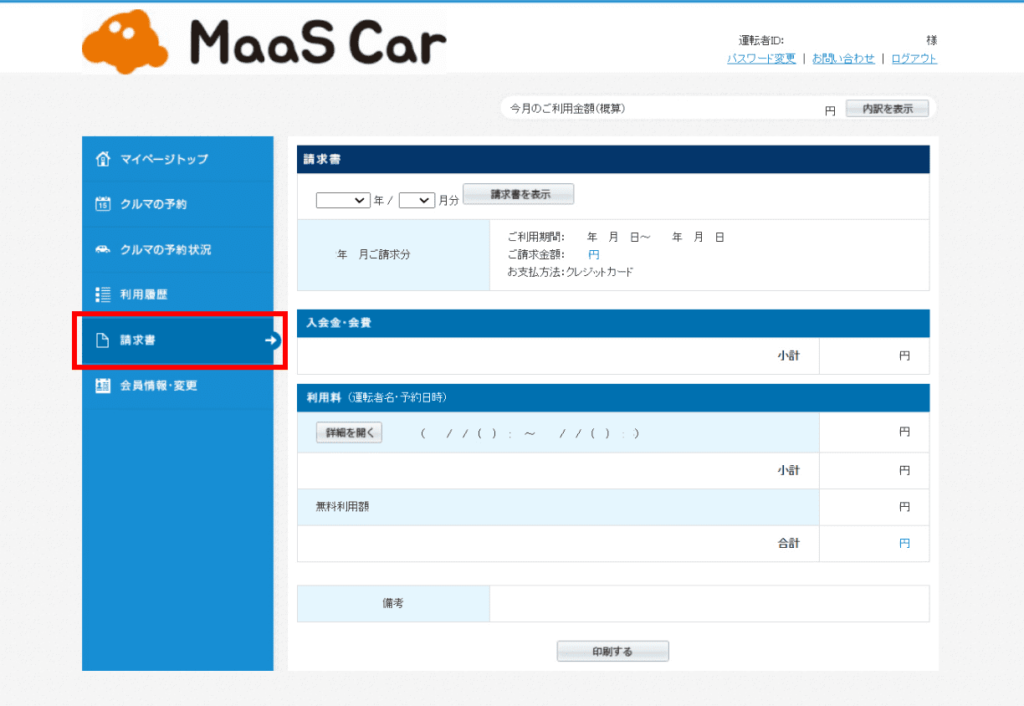Click the member card icon for 会員情報・変更
This screenshot has width=1024, height=706.
102,385
